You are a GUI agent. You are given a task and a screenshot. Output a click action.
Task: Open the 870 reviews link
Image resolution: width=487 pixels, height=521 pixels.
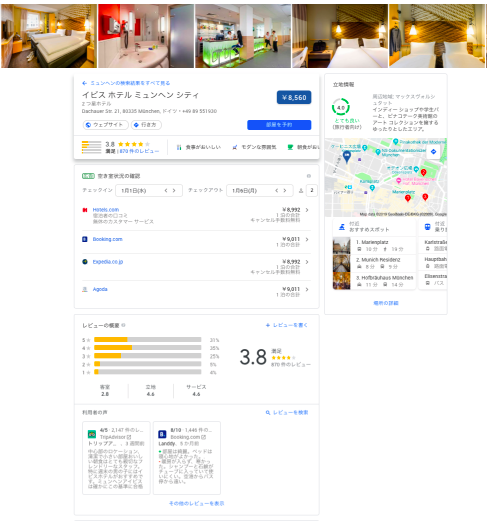pyautogui.click(x=139, y=151)
